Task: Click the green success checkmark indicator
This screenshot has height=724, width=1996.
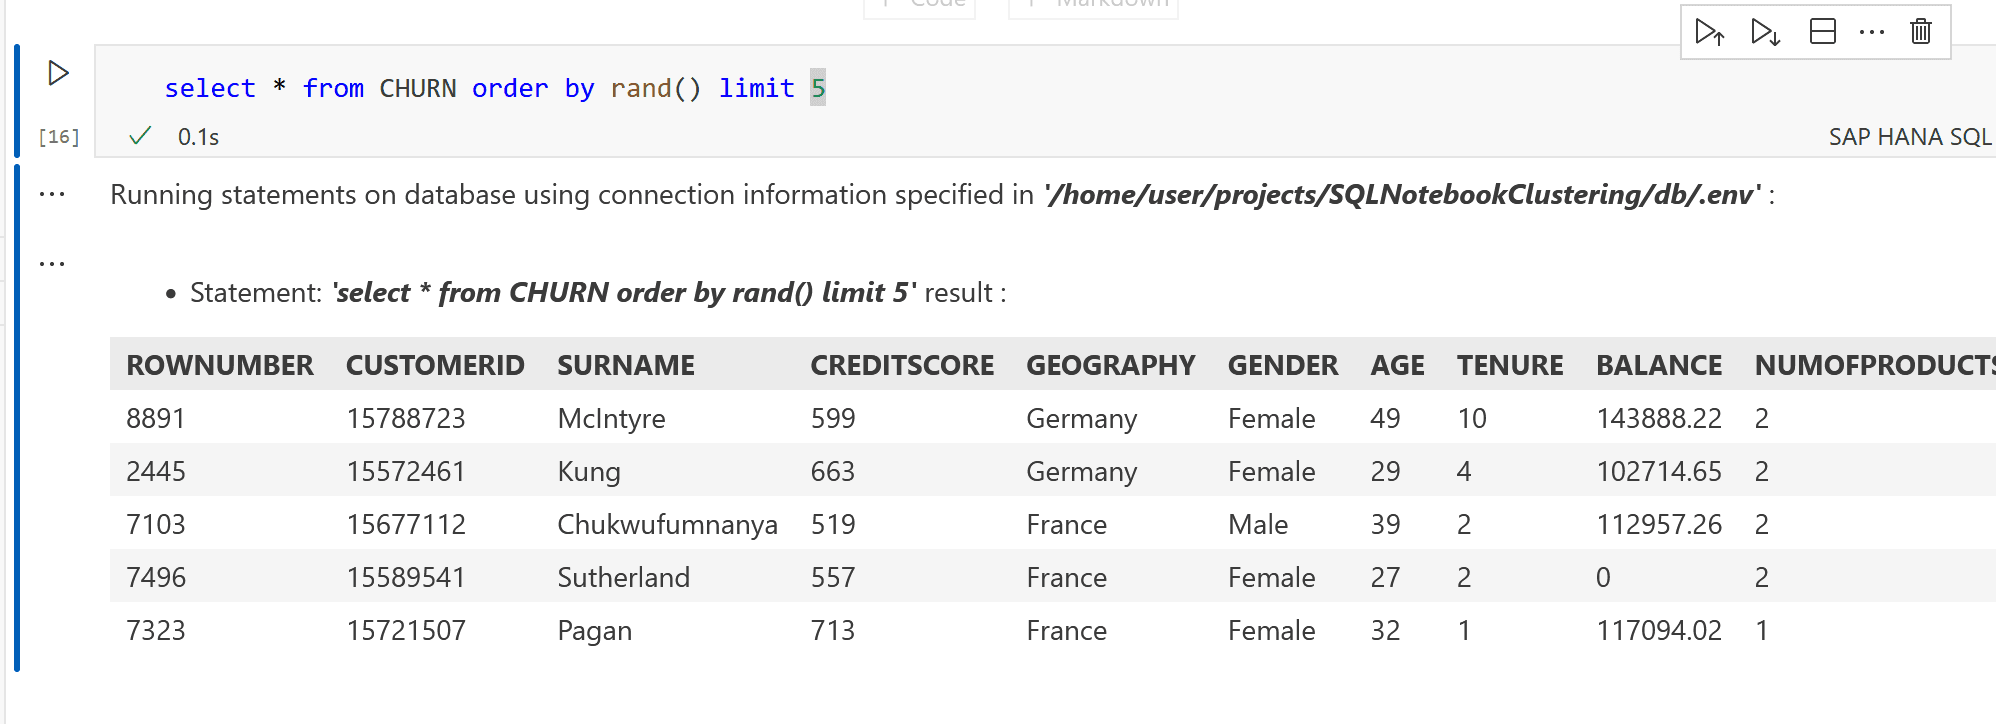Action: tap(142, 136)
